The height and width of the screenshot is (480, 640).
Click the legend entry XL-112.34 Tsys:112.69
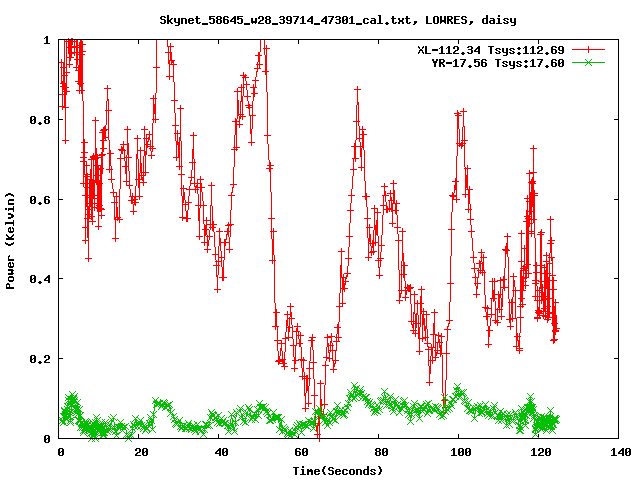pyautogui.click(x=491, y=50)
